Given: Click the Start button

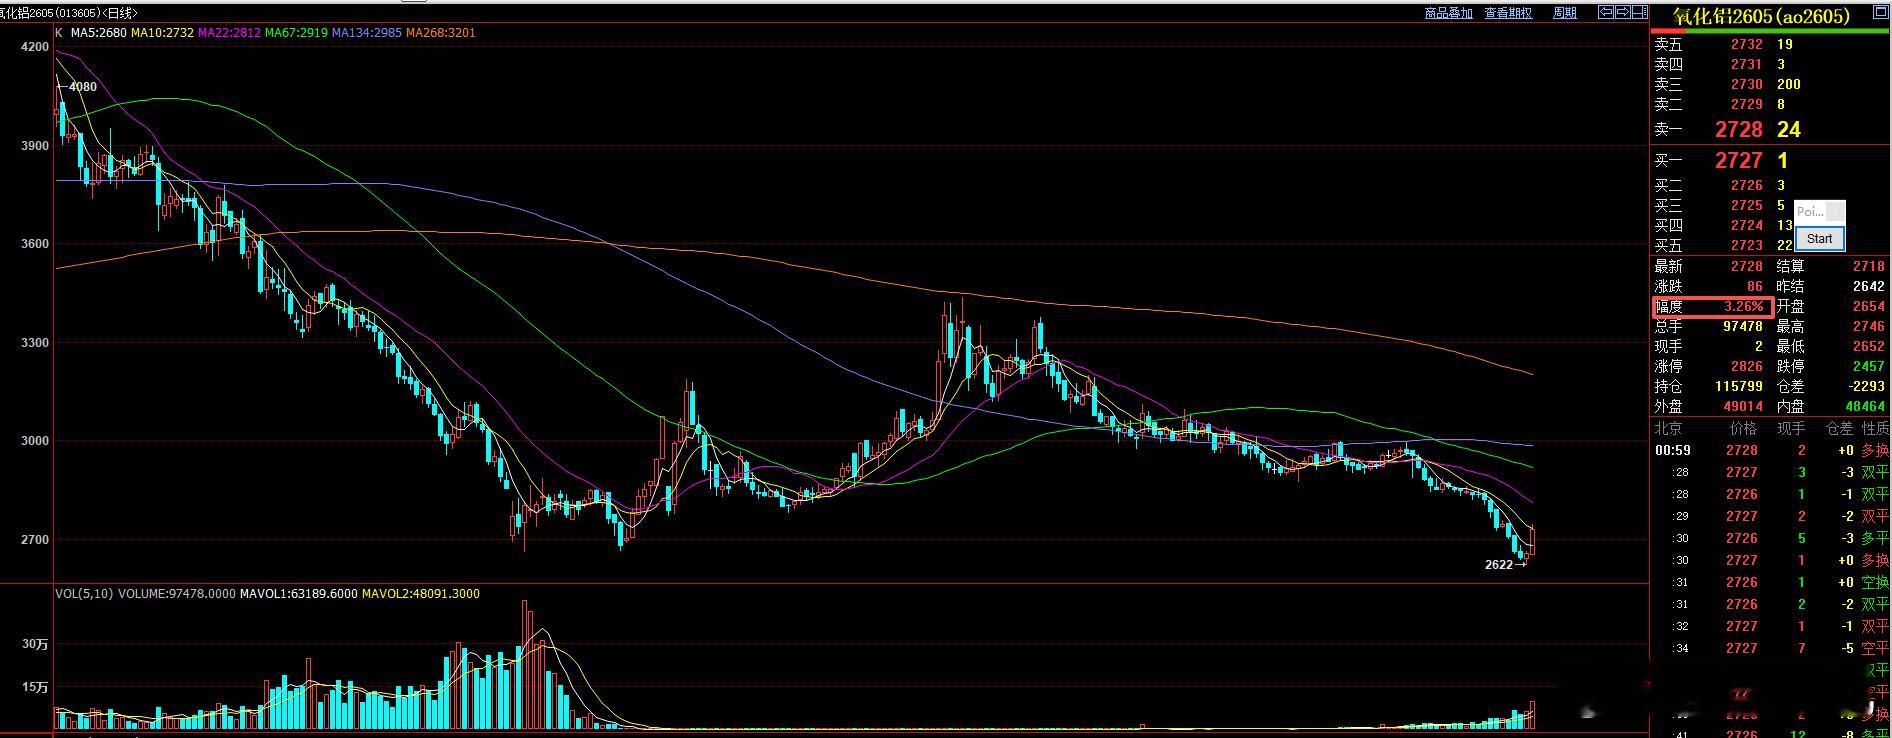Looking at the screenshot, I should [x=1820, y=238].
